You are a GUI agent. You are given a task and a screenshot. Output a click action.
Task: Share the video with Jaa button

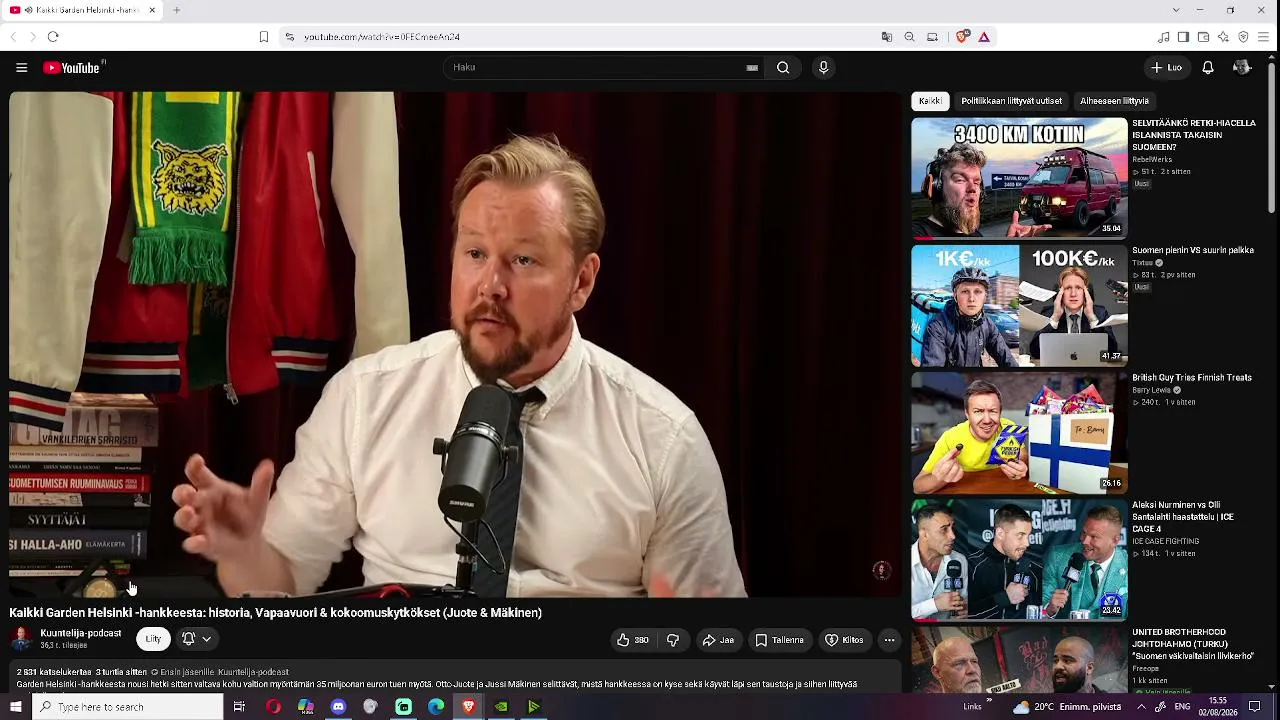click(x=718, y=640)
